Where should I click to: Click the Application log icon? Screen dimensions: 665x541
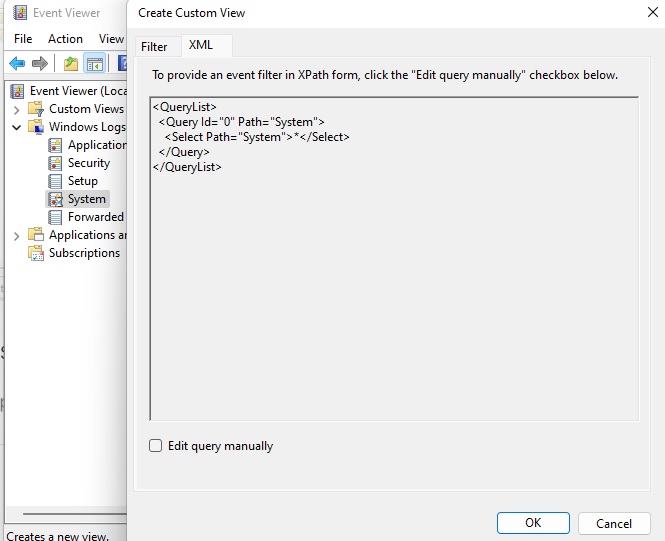point(55,145)
